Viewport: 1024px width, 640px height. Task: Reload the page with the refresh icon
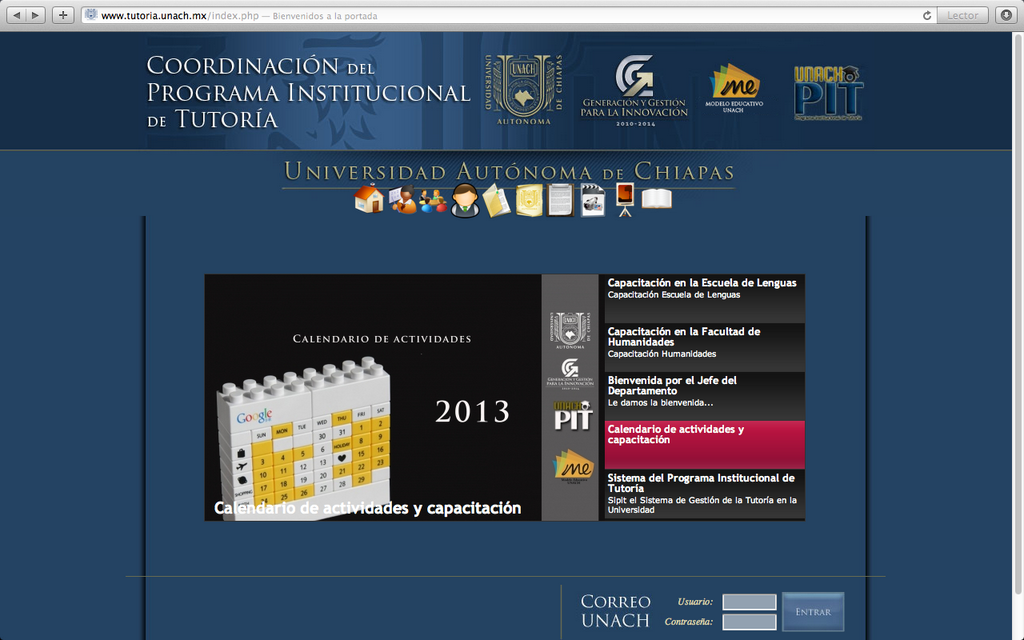coord(927,16)
